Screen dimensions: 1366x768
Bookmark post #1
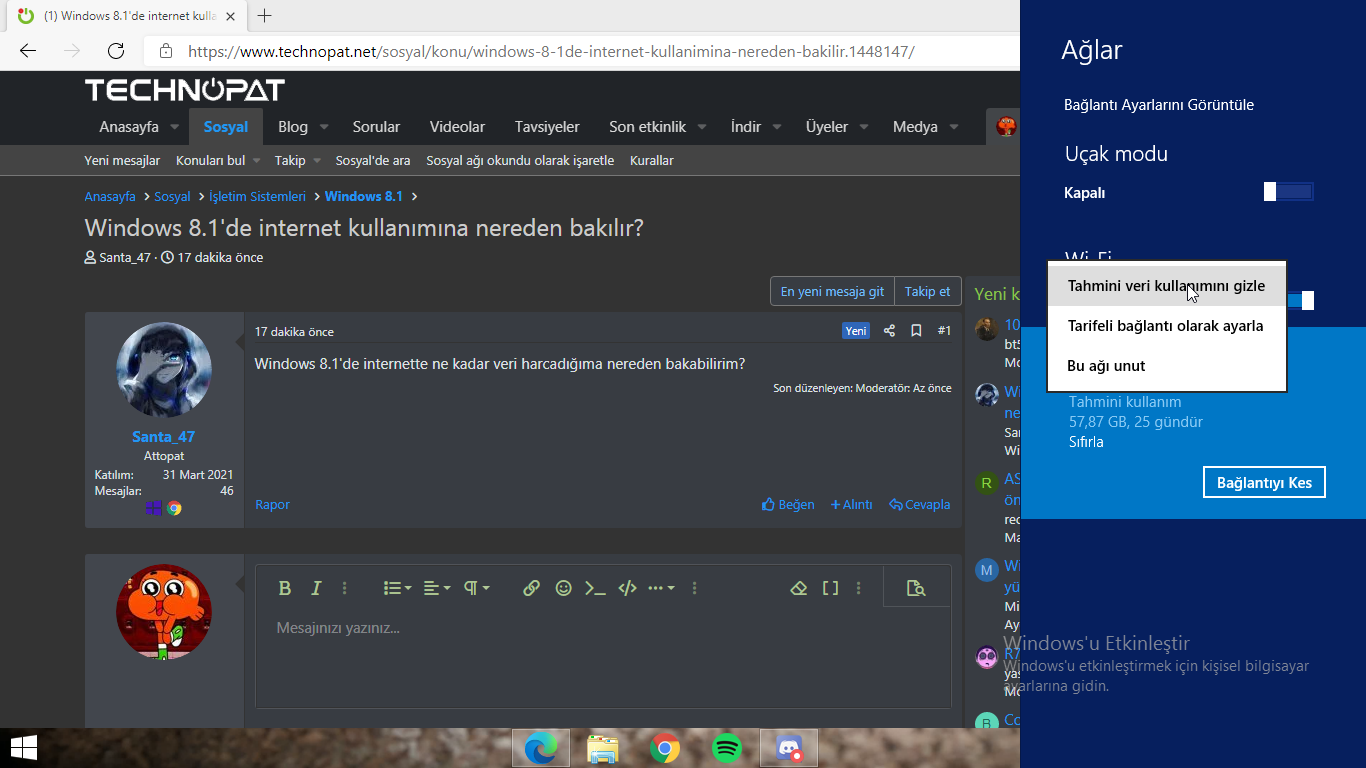pos(916,331)
